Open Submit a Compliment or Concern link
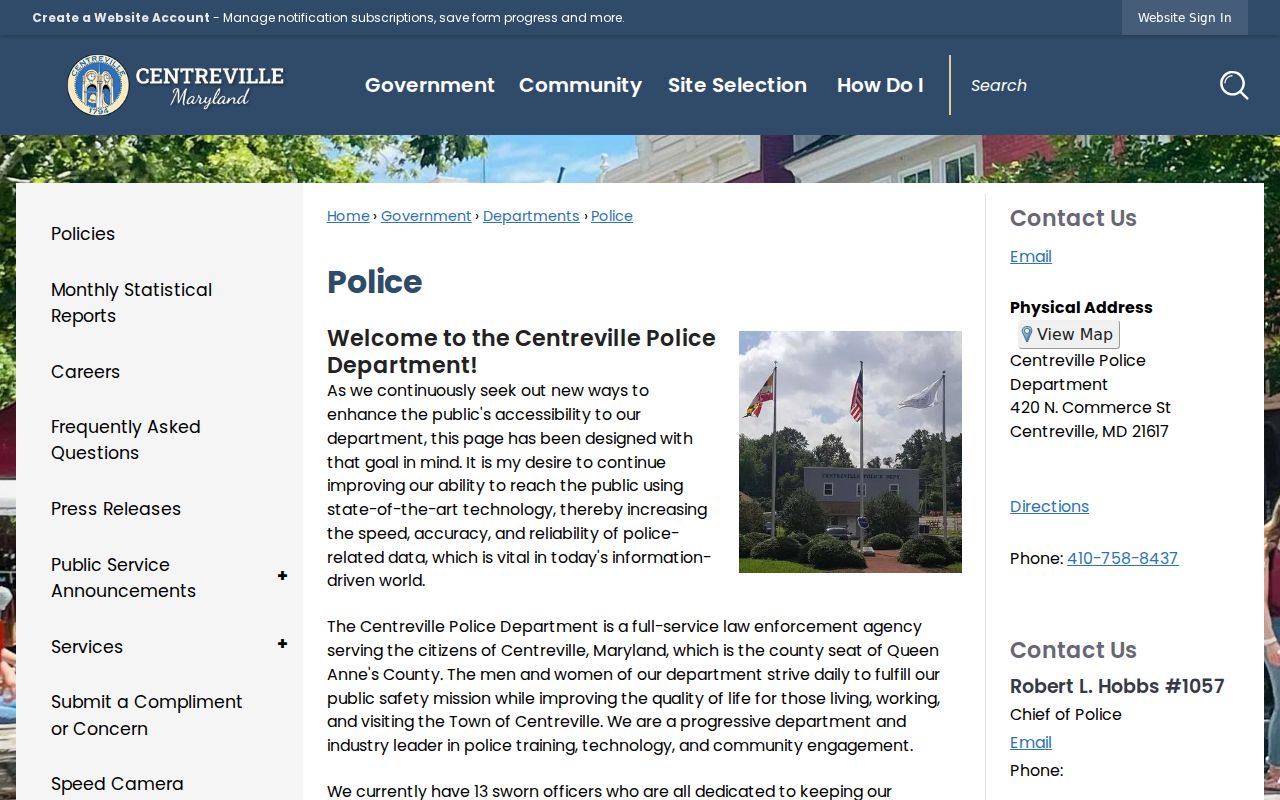1280x800 pixels. pos(146,715)
